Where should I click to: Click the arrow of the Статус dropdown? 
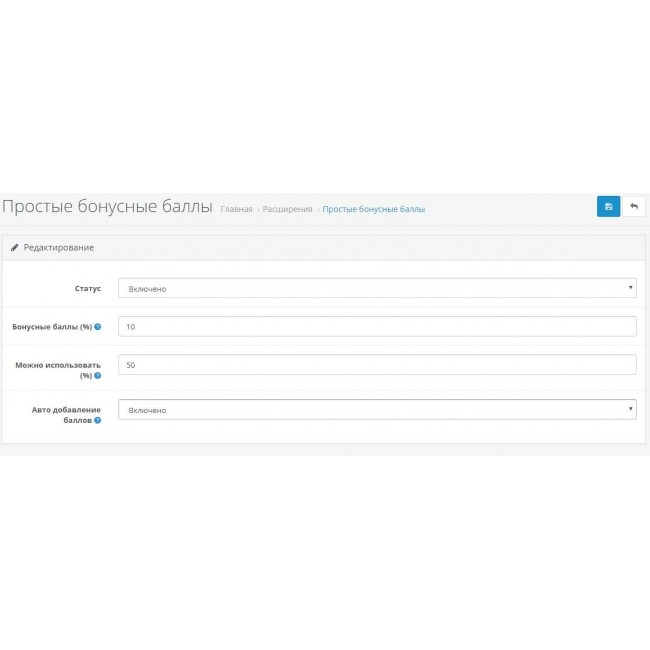pos(630,288)
